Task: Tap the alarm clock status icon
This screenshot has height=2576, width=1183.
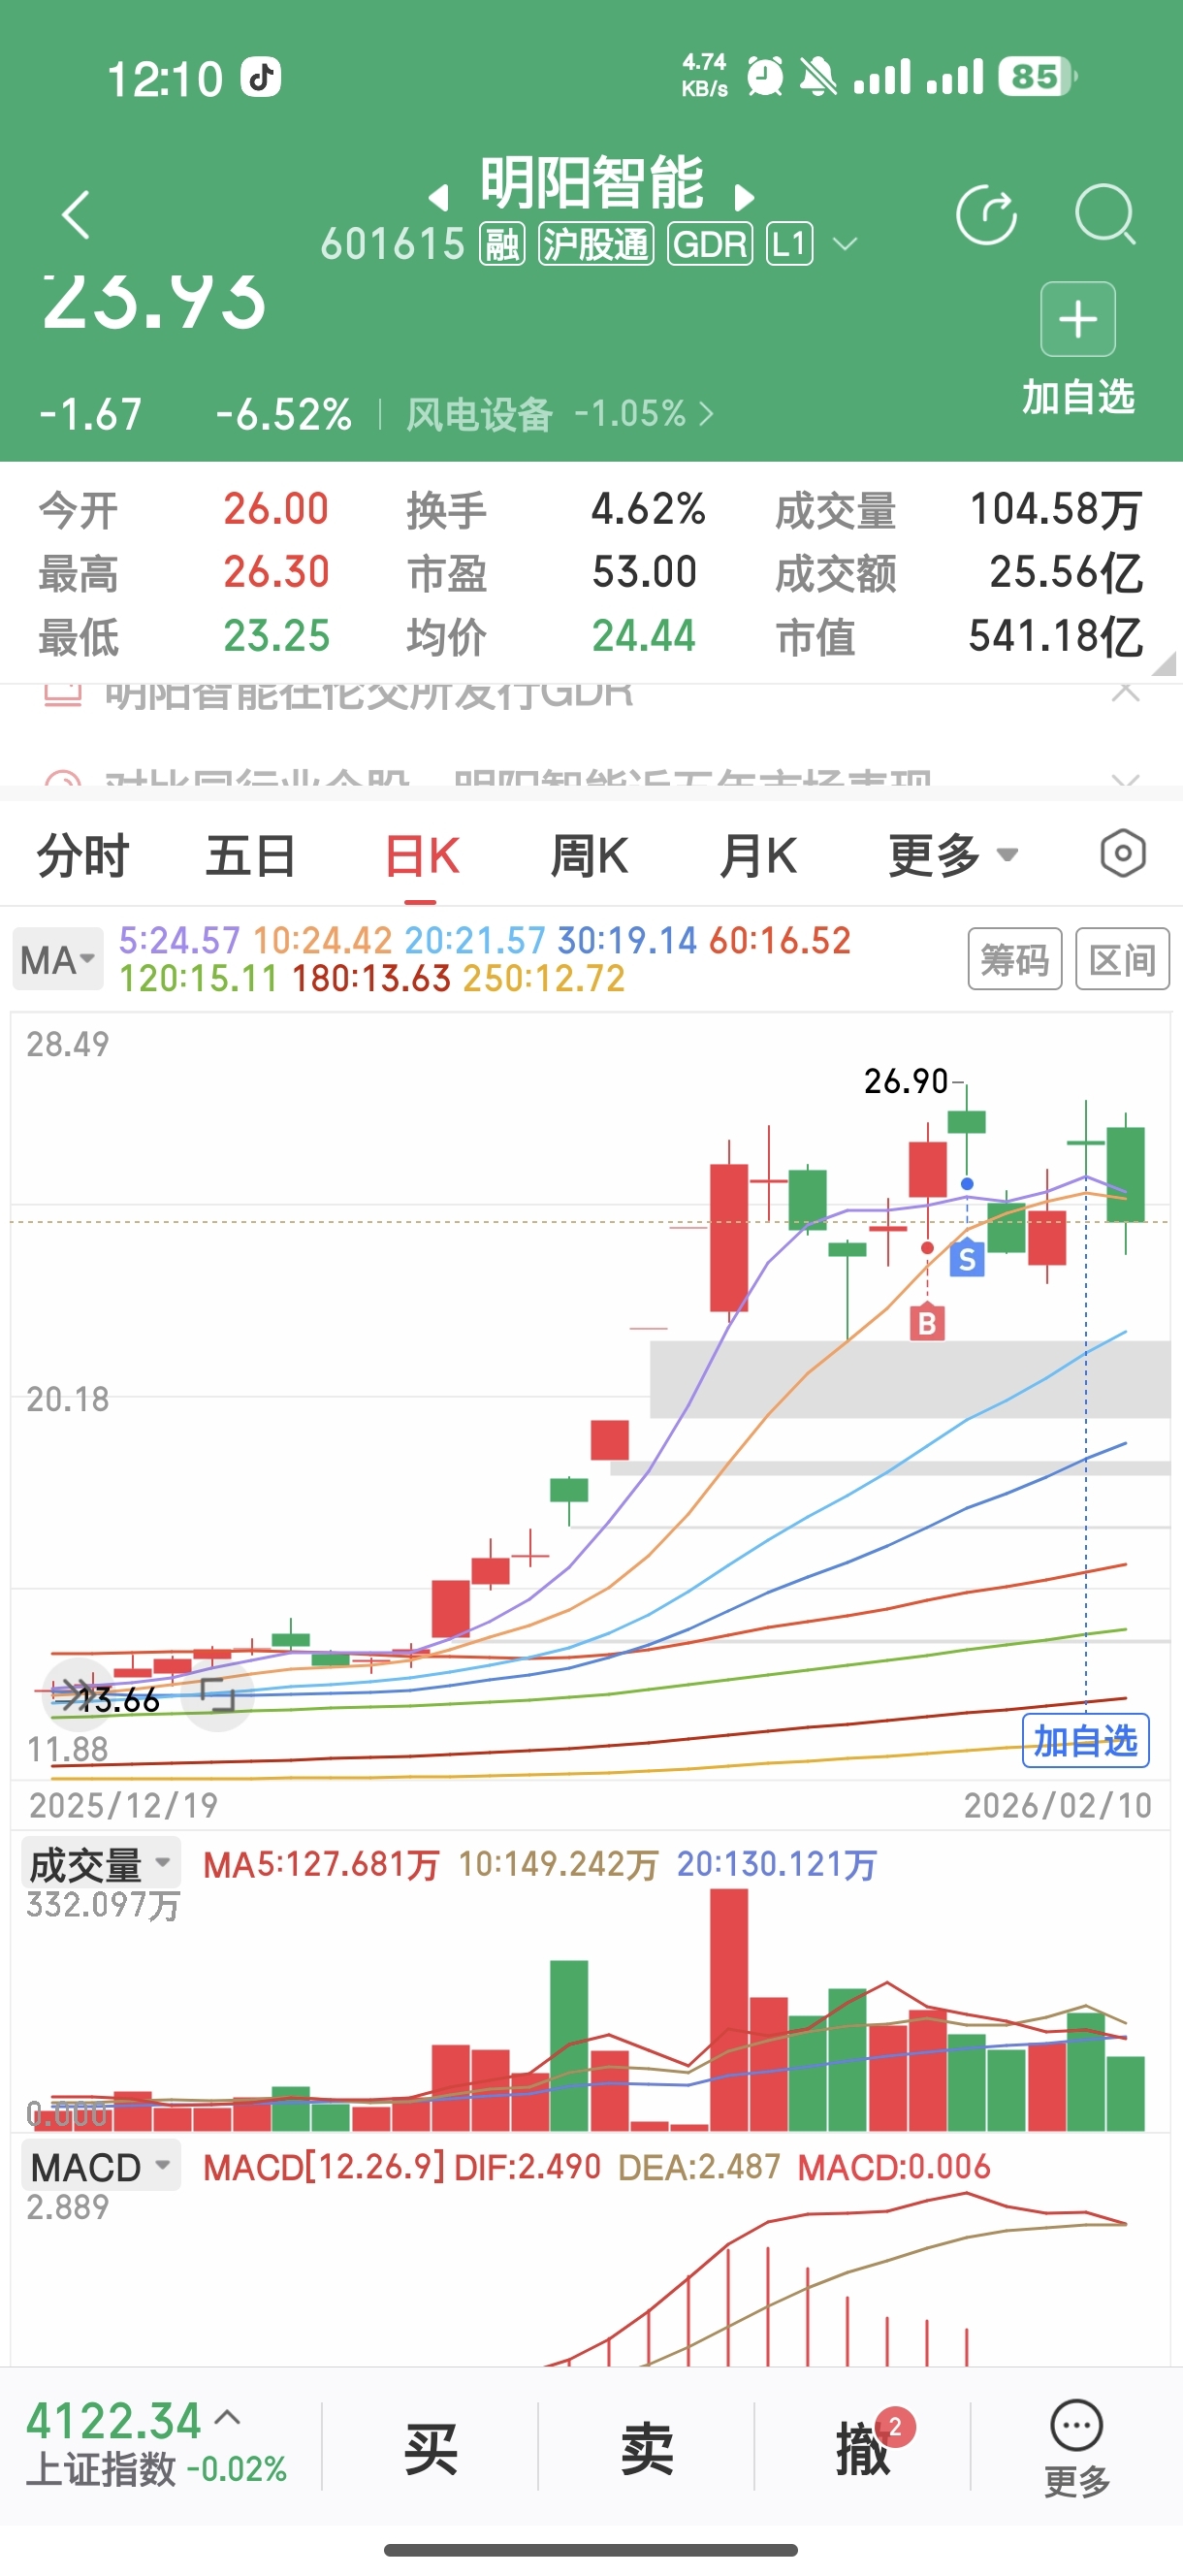Action: click(x=765, y=77)
